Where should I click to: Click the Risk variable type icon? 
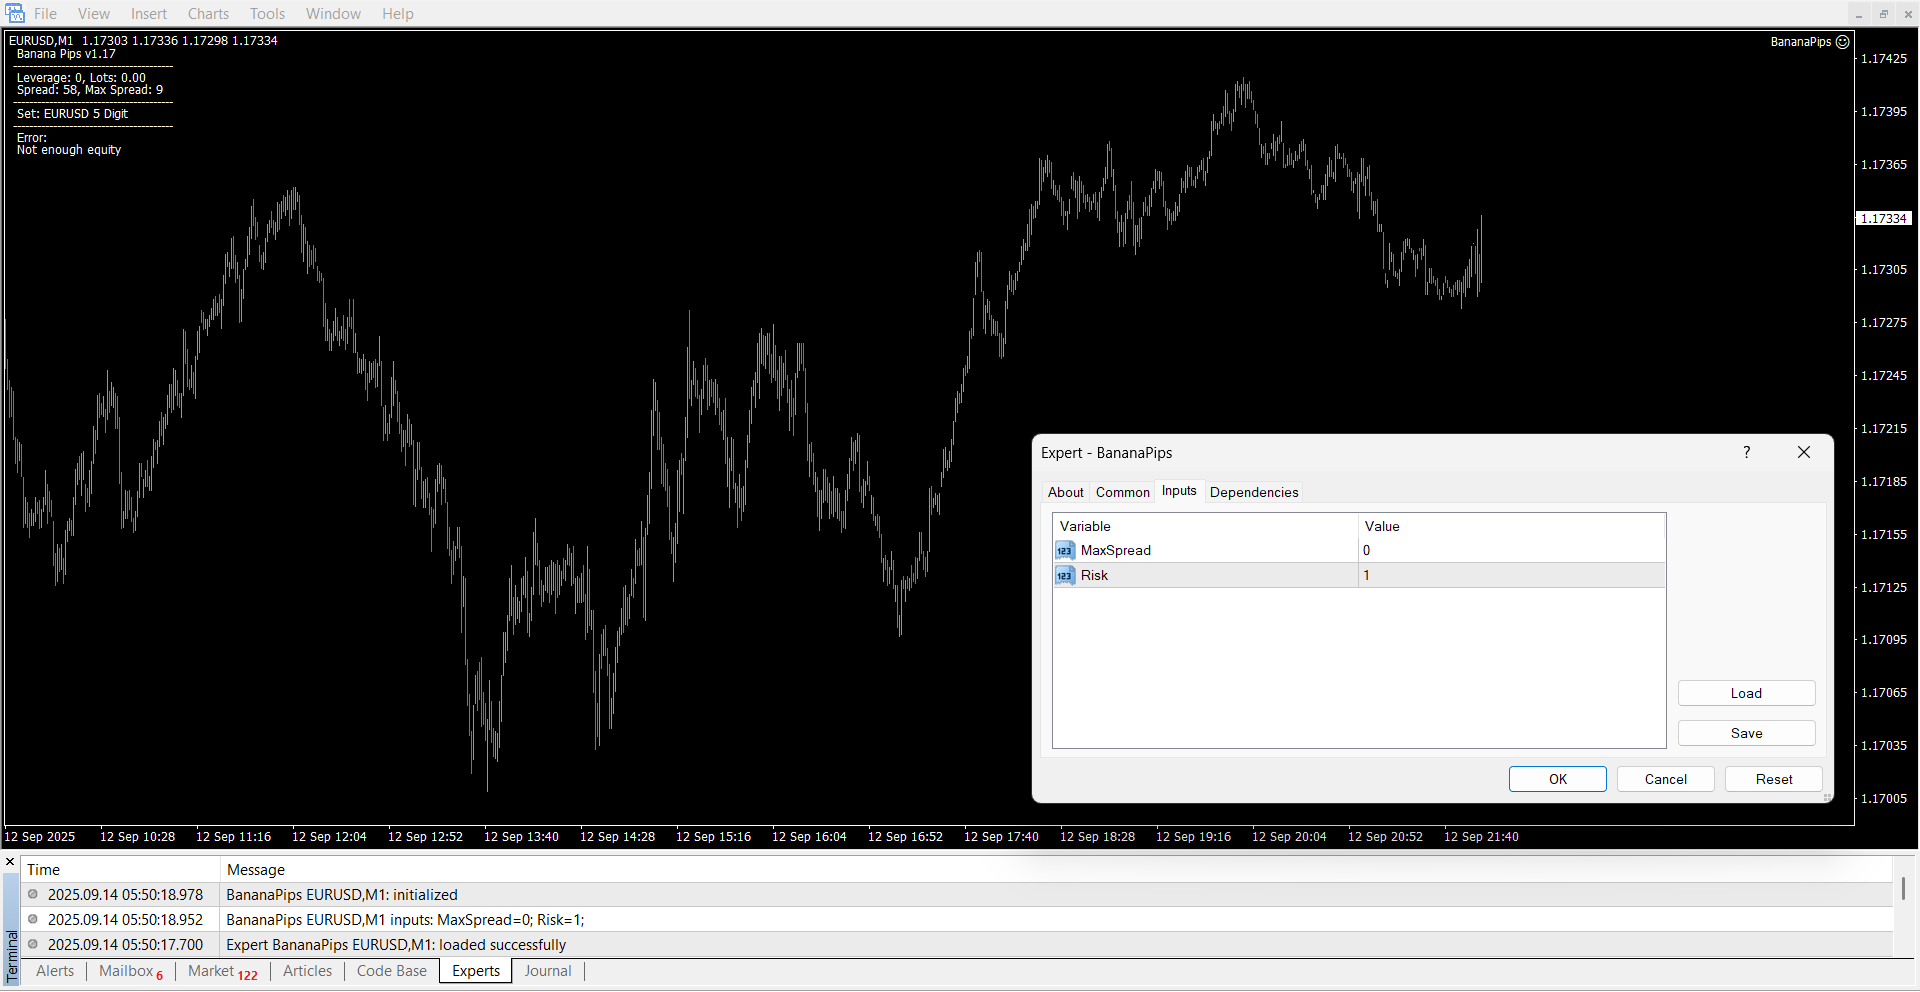pos(1064,576)
